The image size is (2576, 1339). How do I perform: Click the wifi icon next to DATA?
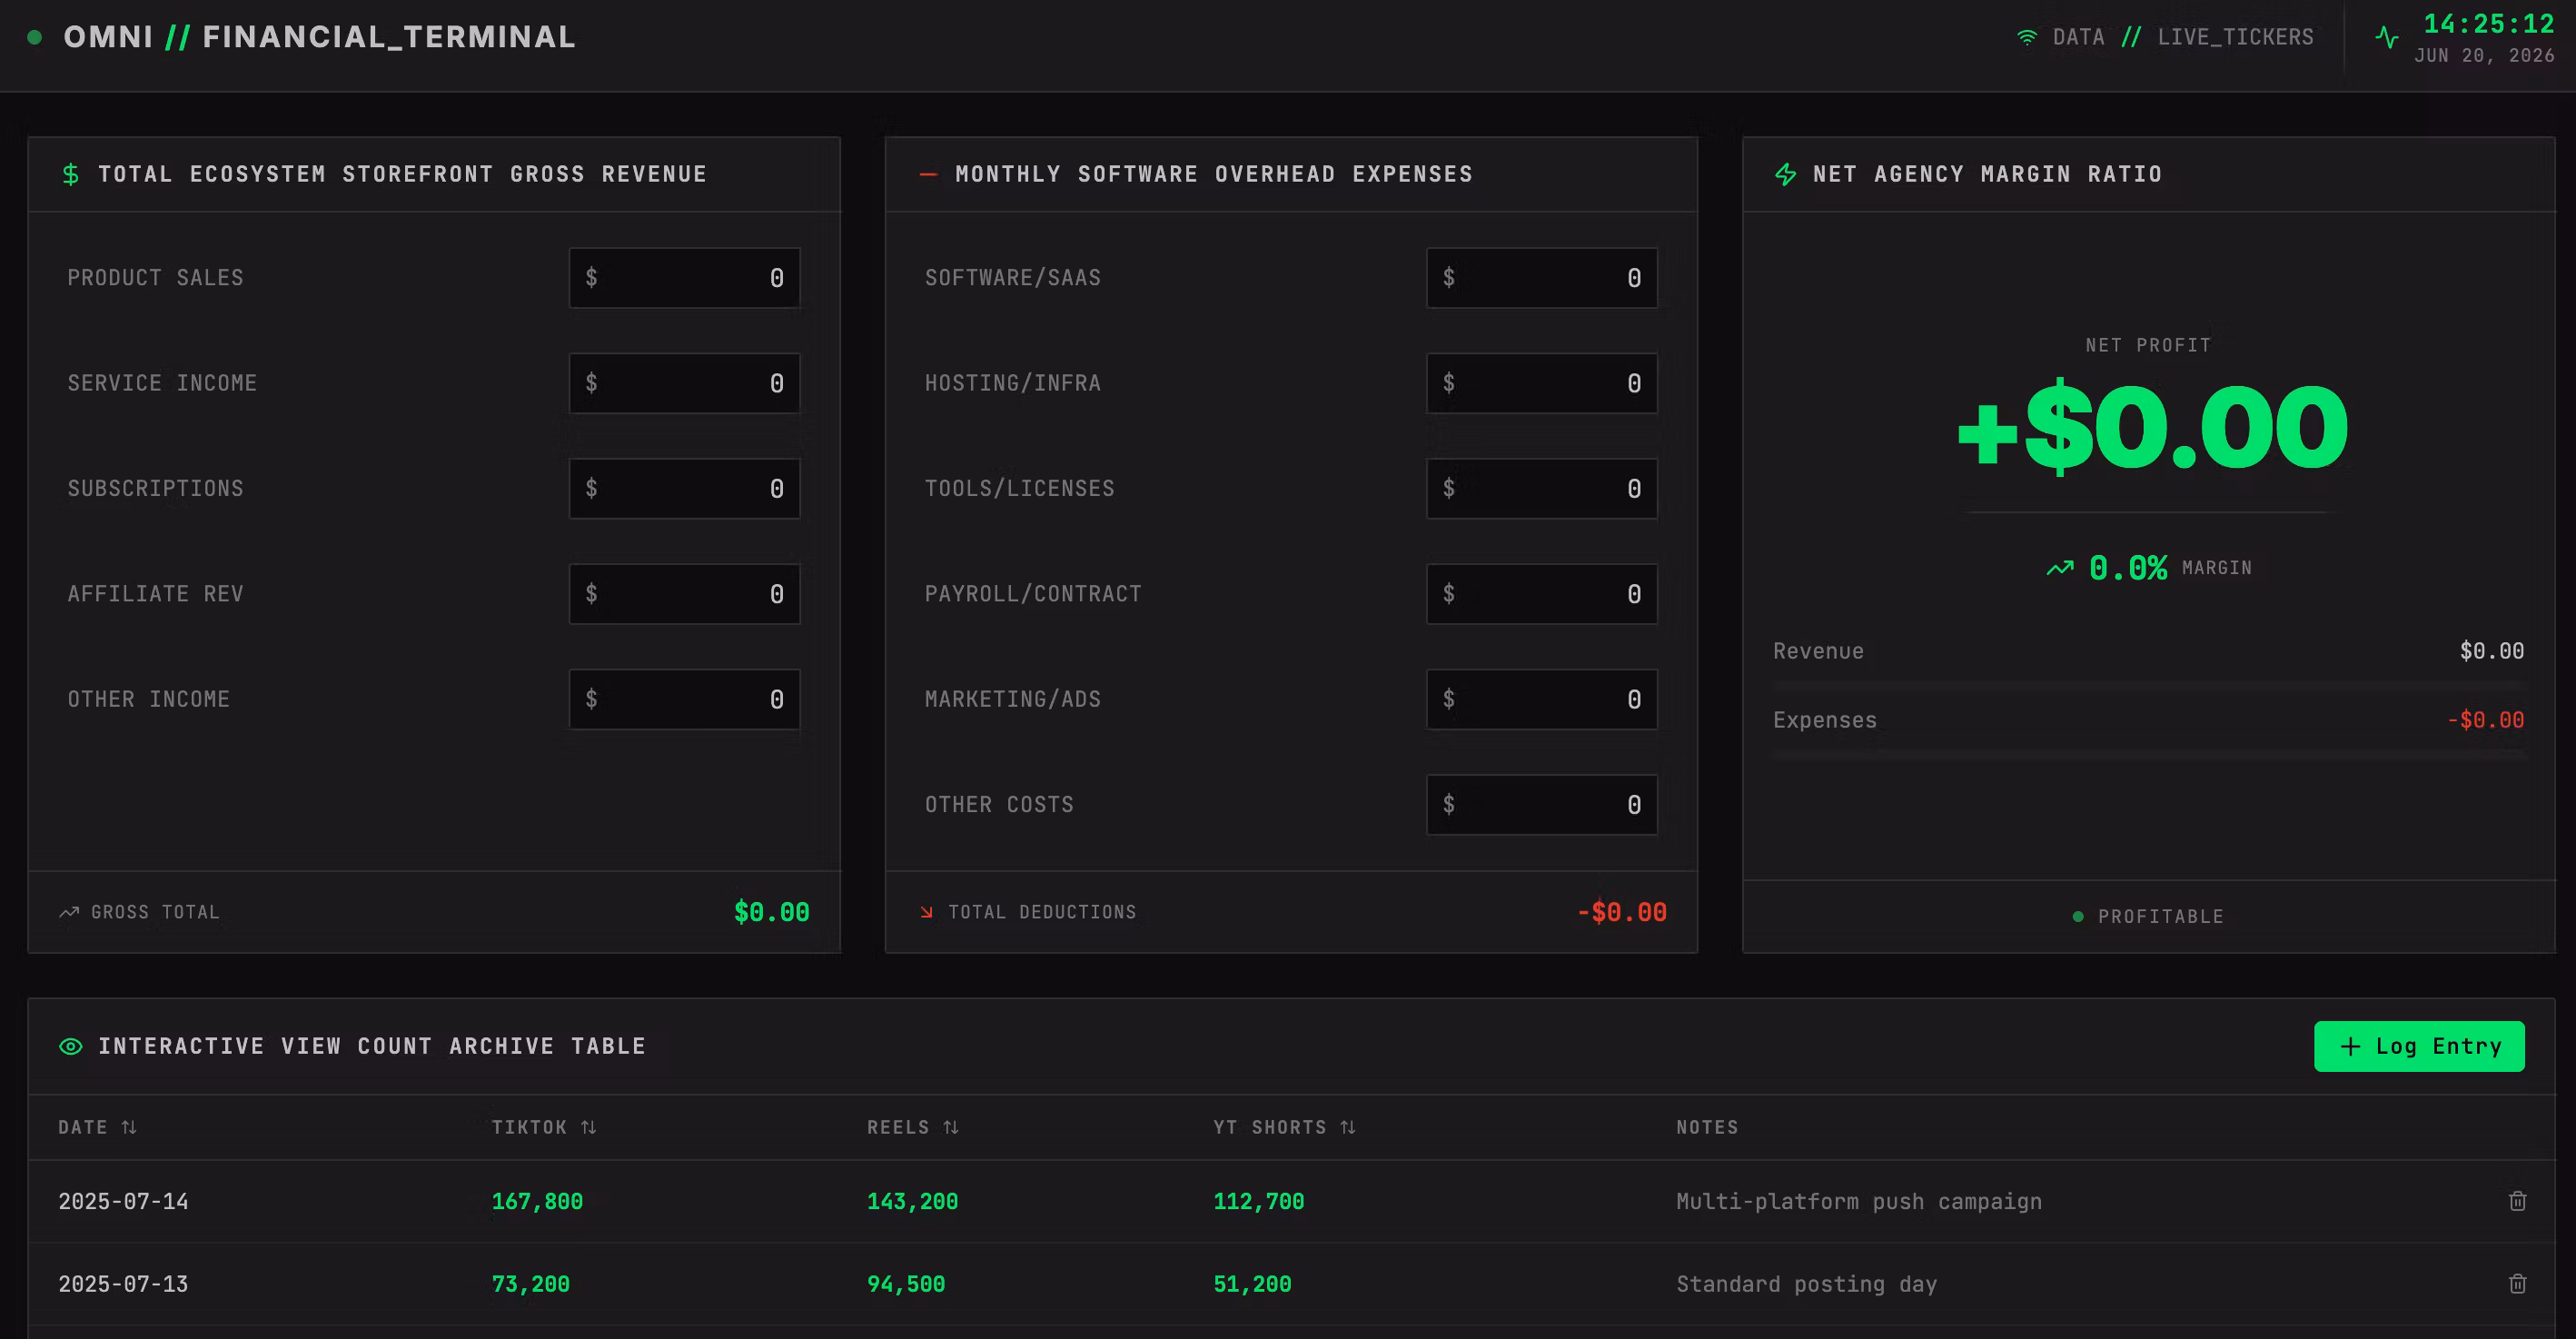pyautogui.click(x=2027, y=37)
